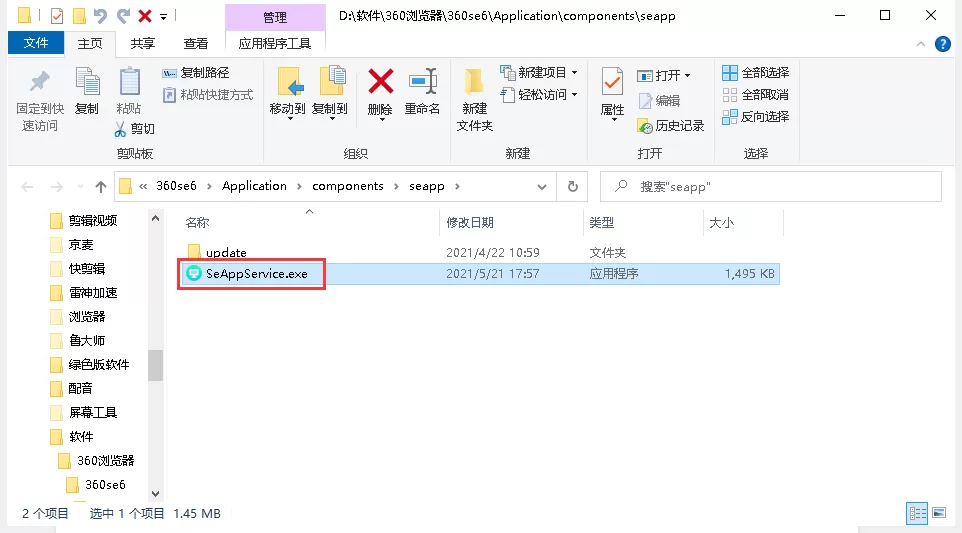Screen dimensions: 962x533
Task: Open the Open (打开) dropdown
Action: [664, 75]
